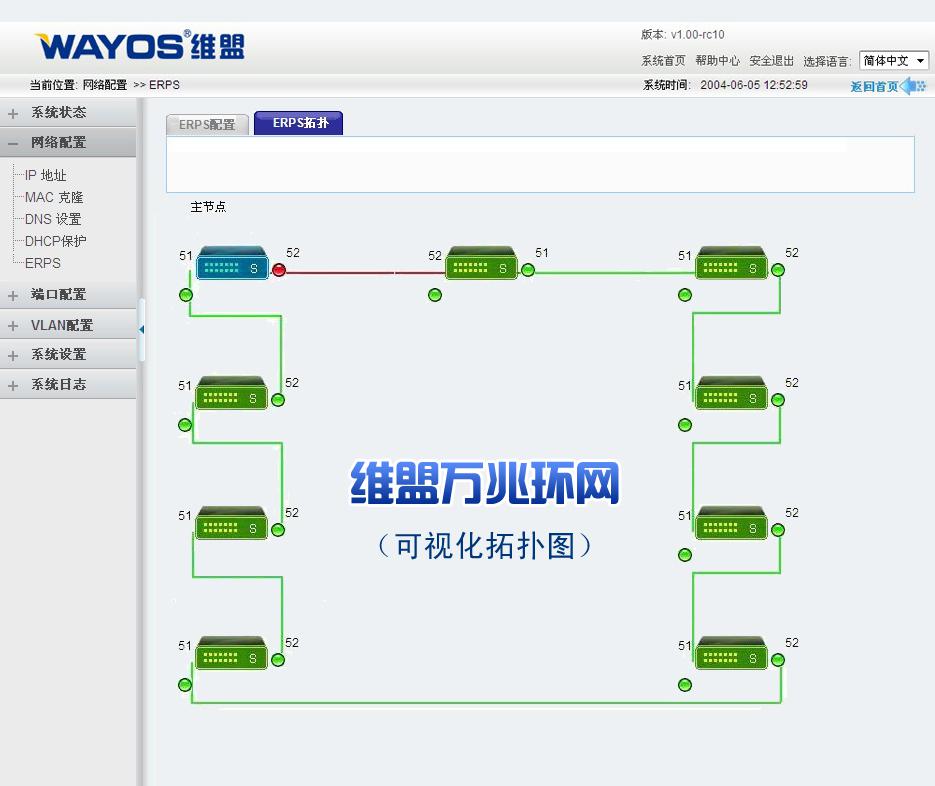Expand the 系统设置 menu section
Viewport: 935px width, 786px height.
pos(68,355)
